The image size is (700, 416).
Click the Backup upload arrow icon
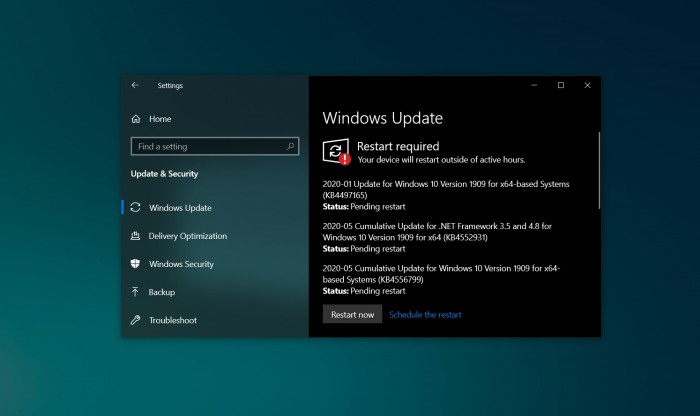[x=136, y=292]
